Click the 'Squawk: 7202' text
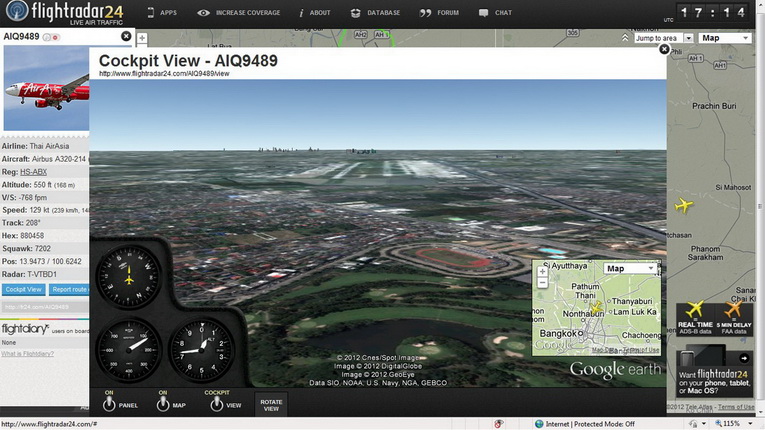The width and height of the screenshot is (765, 430). click(26, 248)
